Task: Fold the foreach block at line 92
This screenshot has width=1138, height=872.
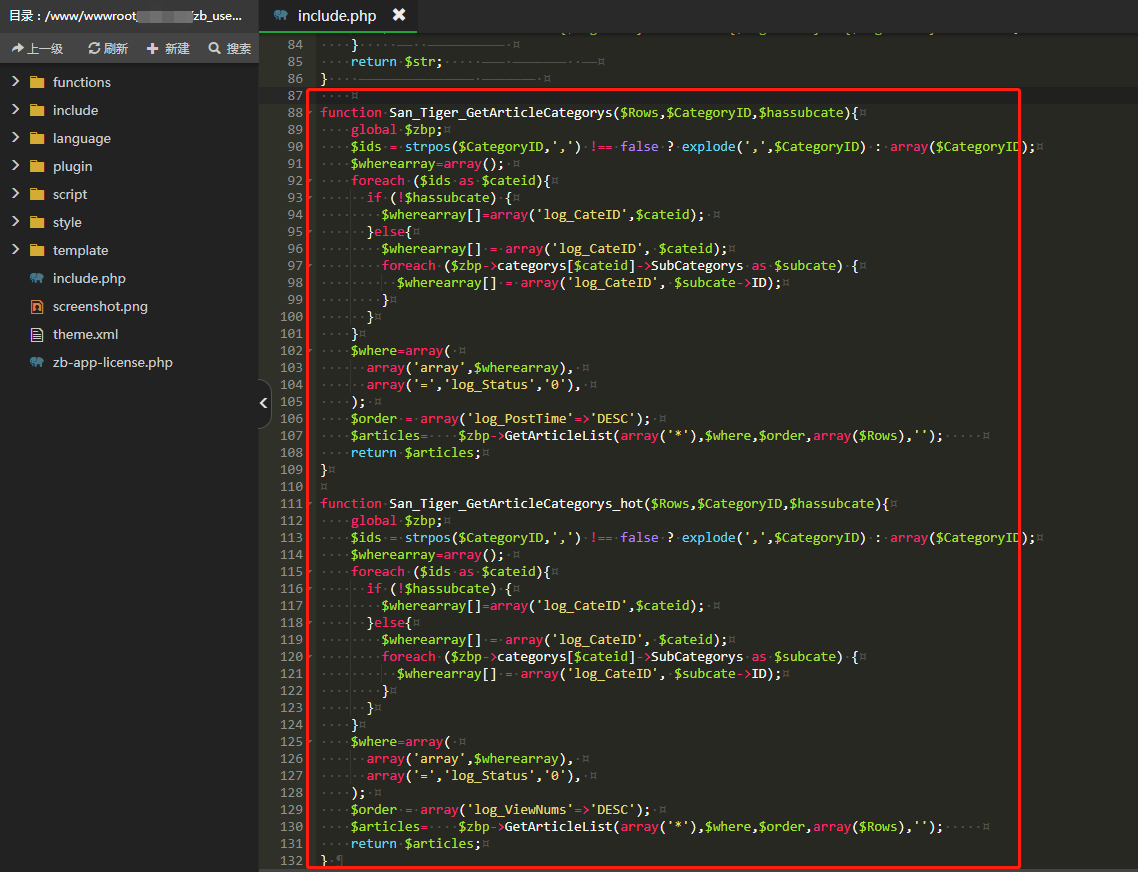Action: [x=311, y=181]
